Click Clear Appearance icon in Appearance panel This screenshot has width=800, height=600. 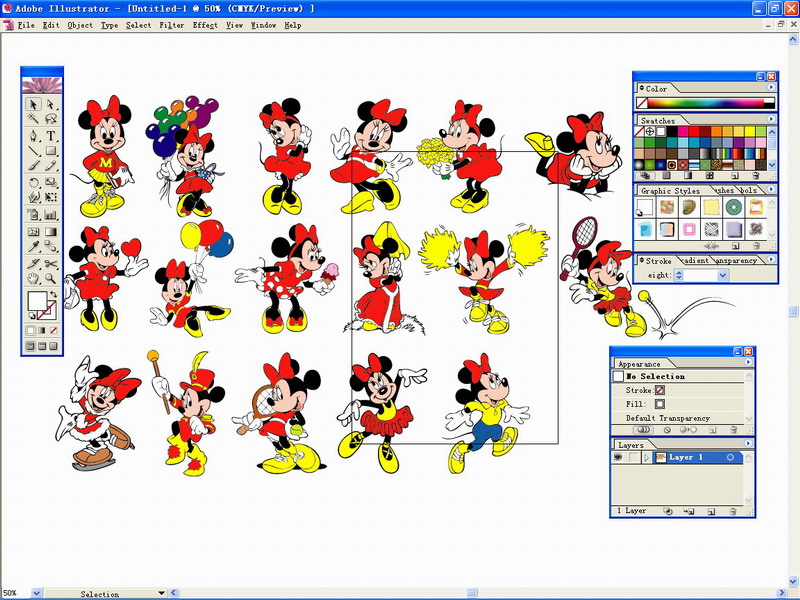(x=667, y=430)
